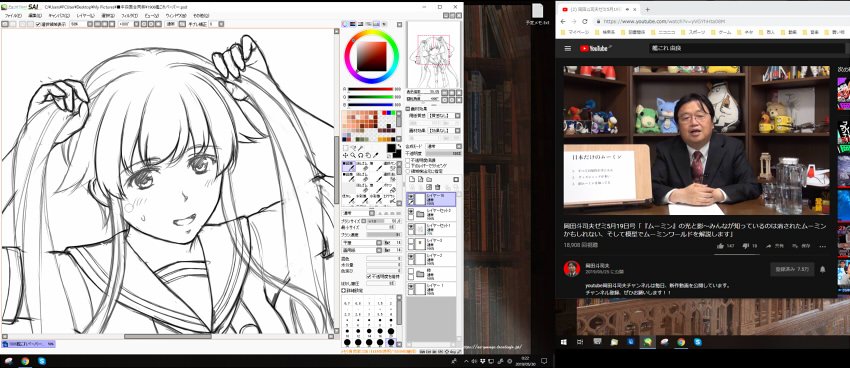Open the canvas rotation angle dropdown

[x=128, y=24]
